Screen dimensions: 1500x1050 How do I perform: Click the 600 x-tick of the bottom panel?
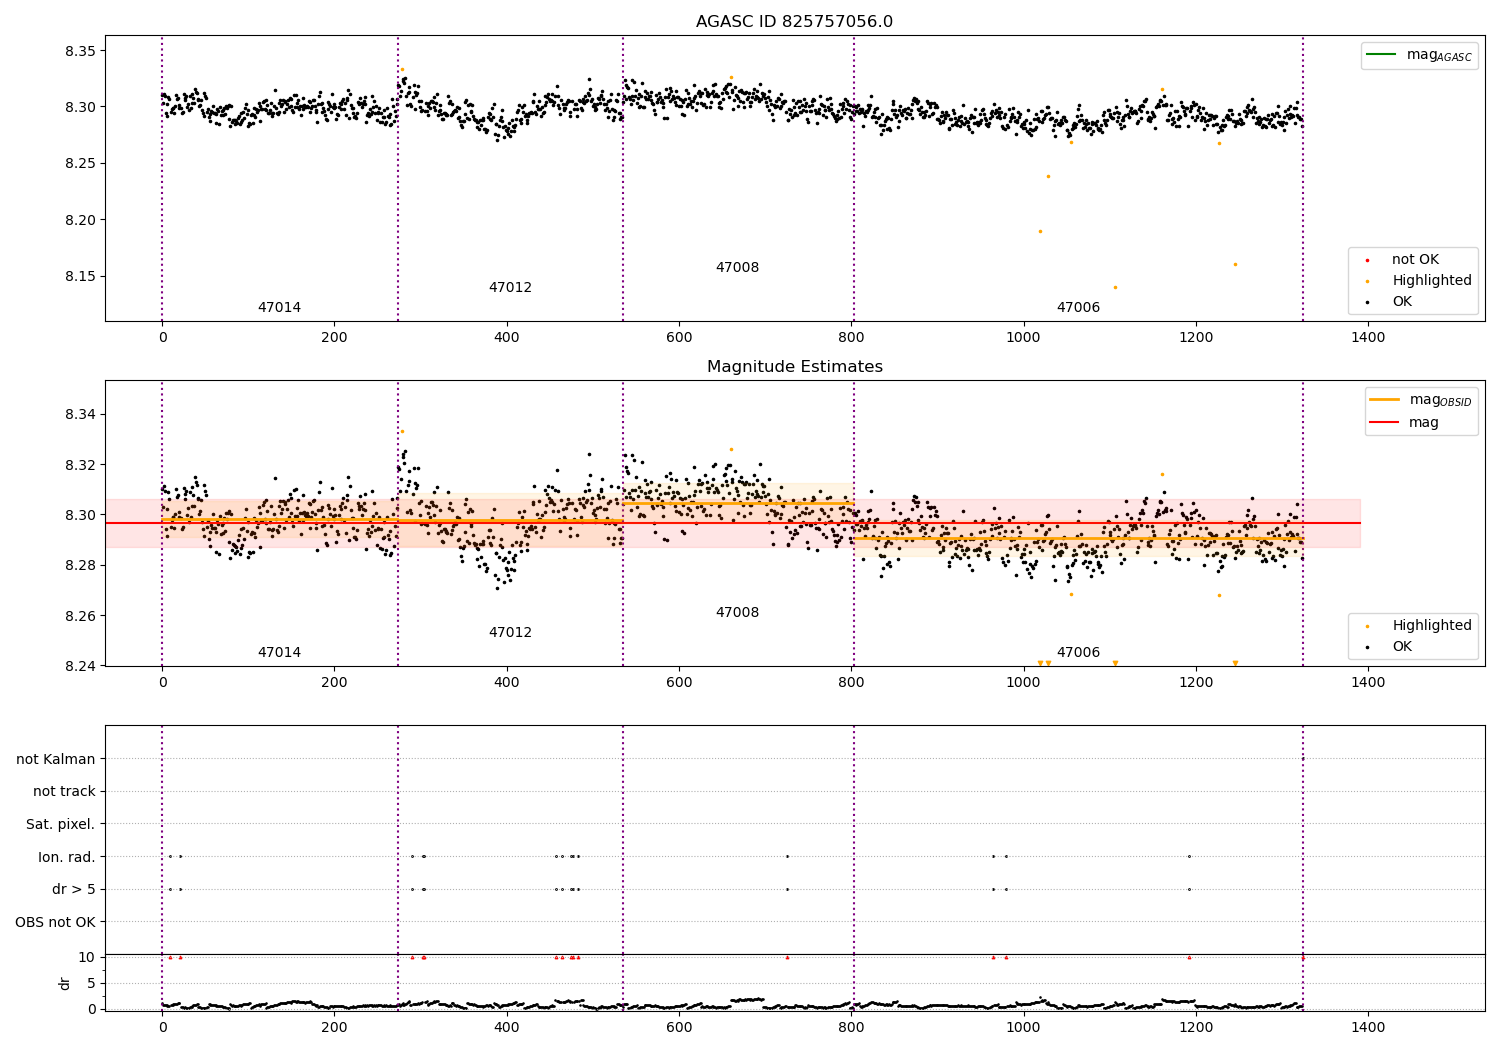(679, 1026)
